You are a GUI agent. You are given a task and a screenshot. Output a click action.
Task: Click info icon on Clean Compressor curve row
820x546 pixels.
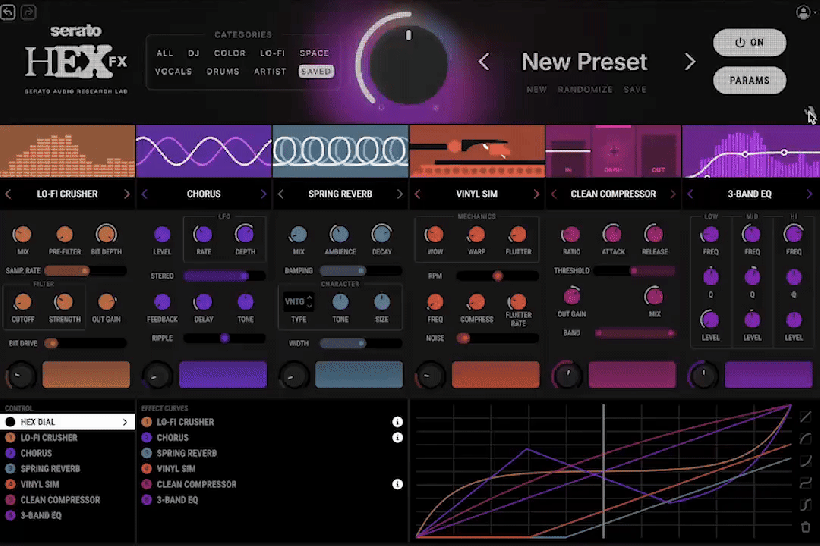click(397, 484)
